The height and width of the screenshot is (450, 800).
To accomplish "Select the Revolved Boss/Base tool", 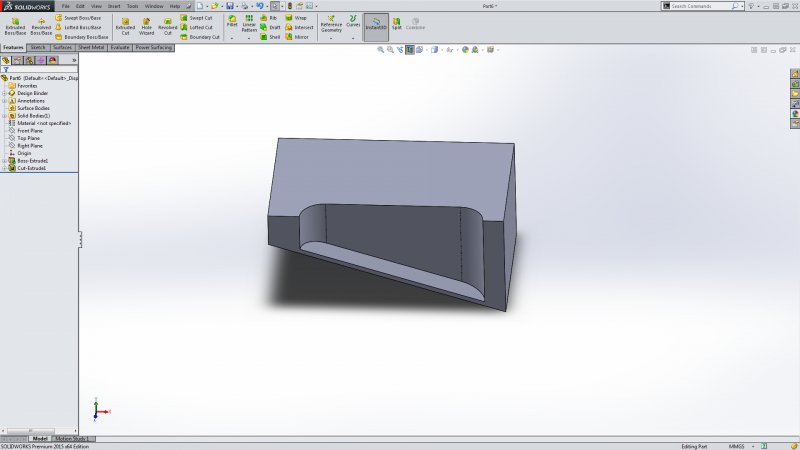I will 41,27.
